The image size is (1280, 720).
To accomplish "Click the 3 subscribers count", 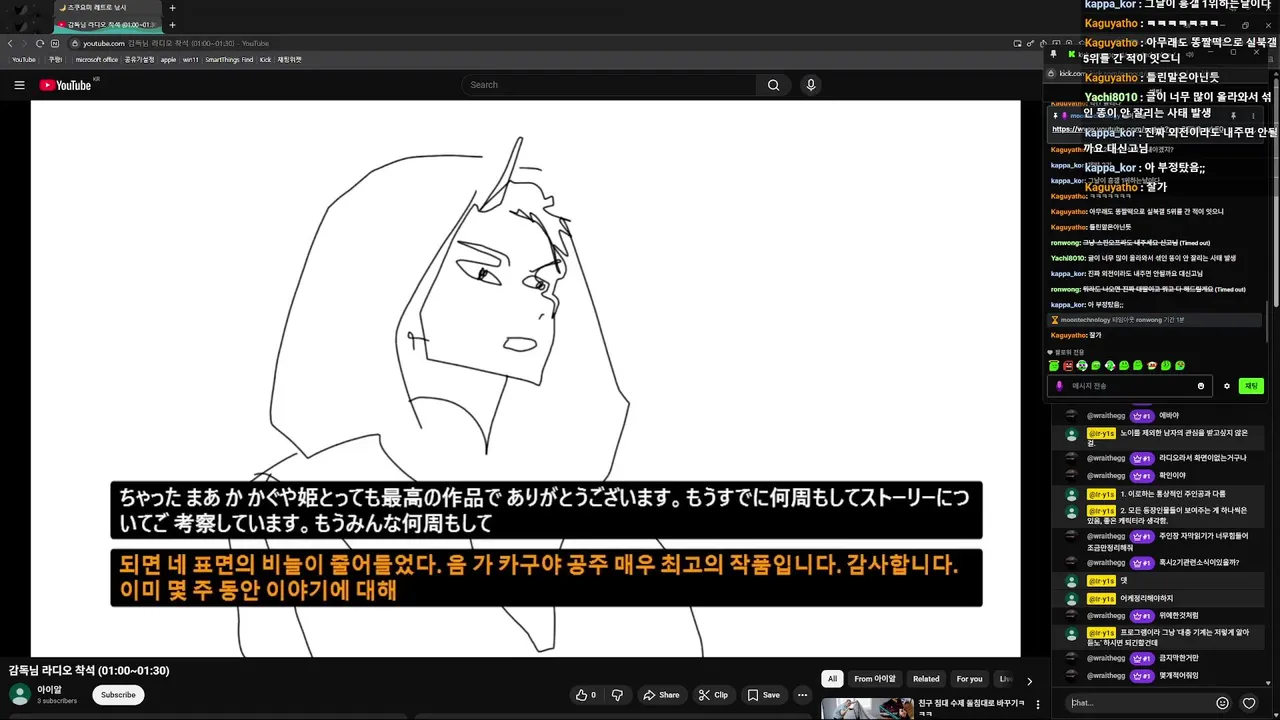I will [x=57, y=701].
